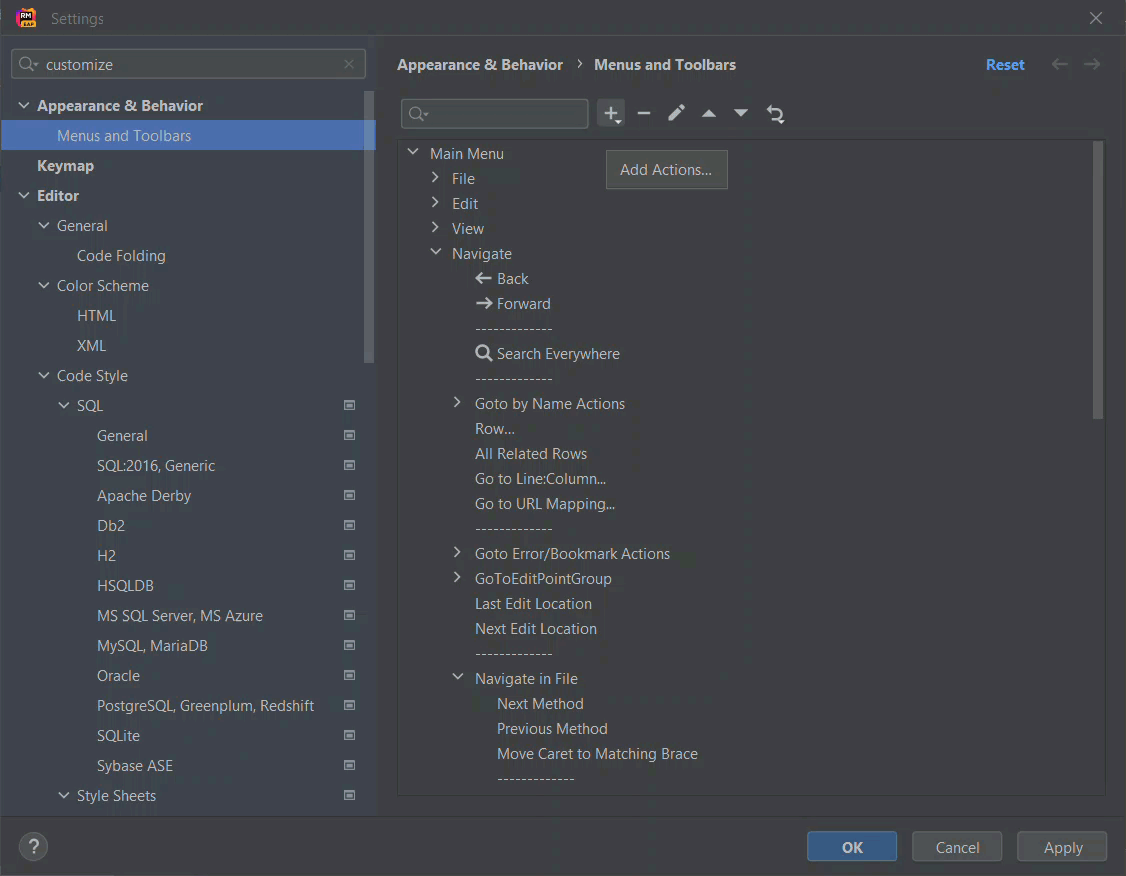This screenshot has height=876, width=1126.
Task: Click the settings search magnifier icon
Action: pos(27,64)
